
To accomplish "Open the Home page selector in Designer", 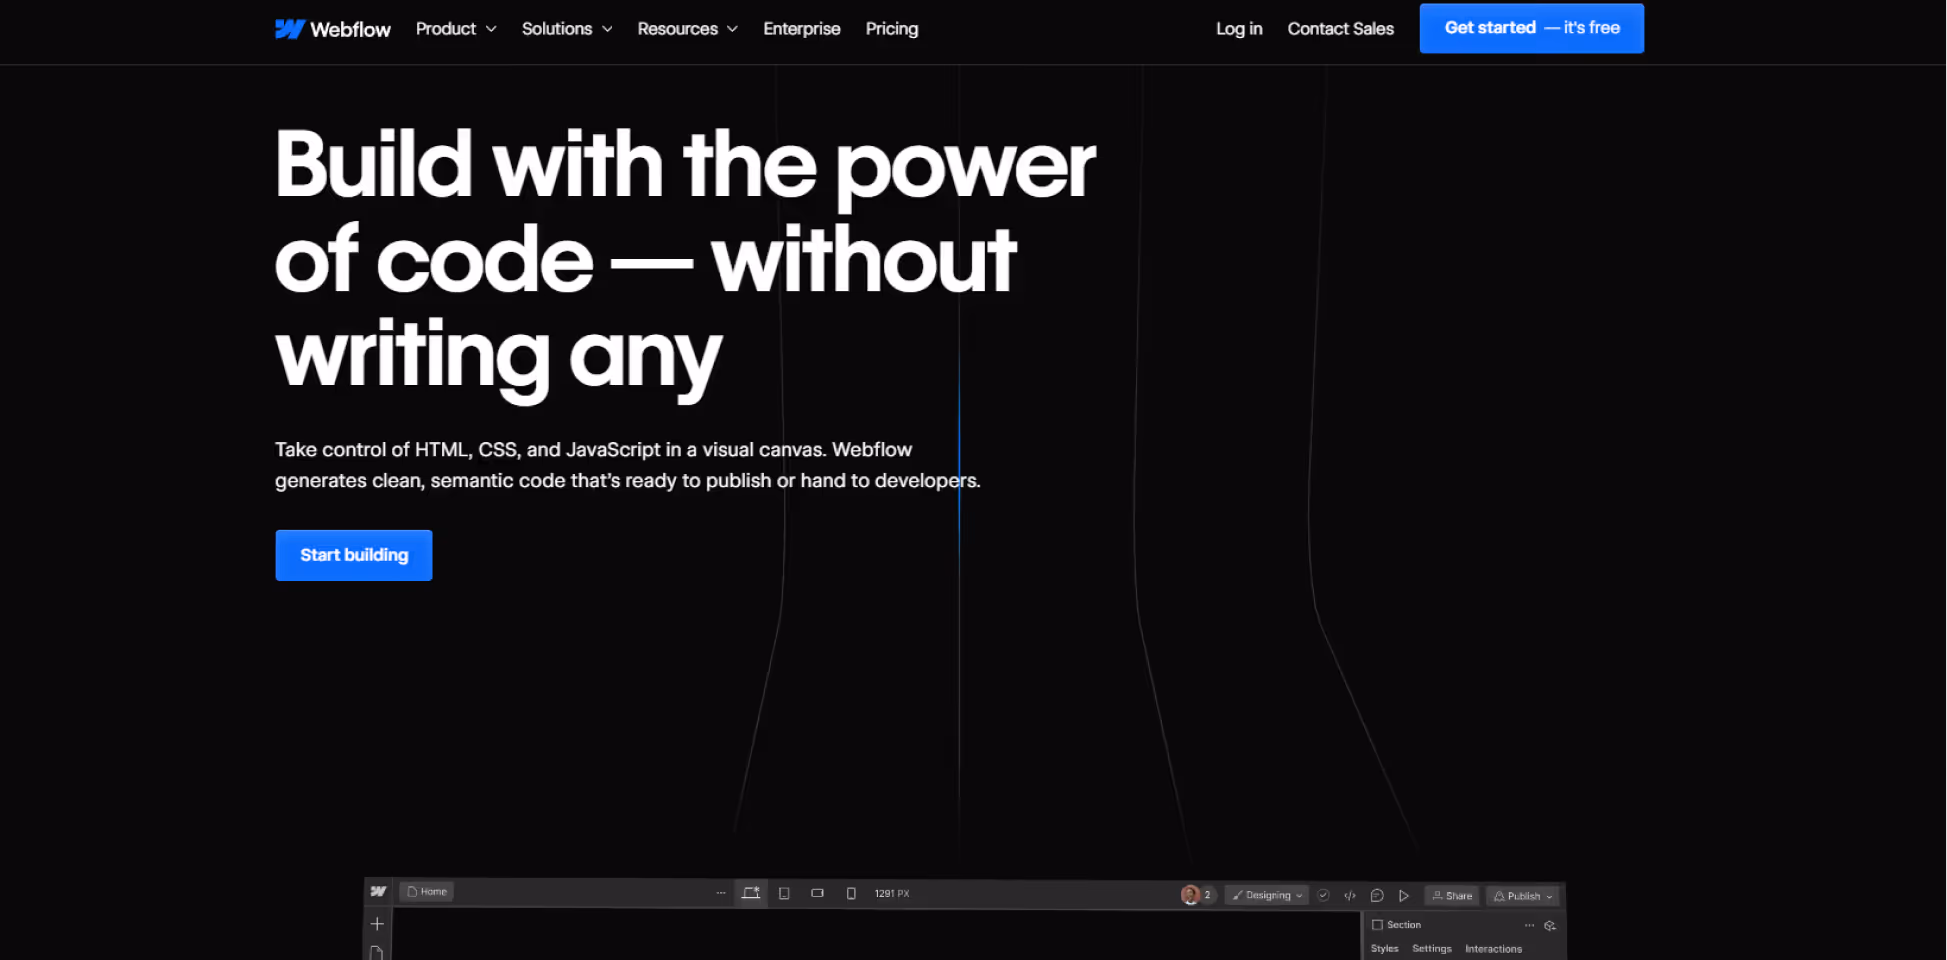I will click(427, 892).
